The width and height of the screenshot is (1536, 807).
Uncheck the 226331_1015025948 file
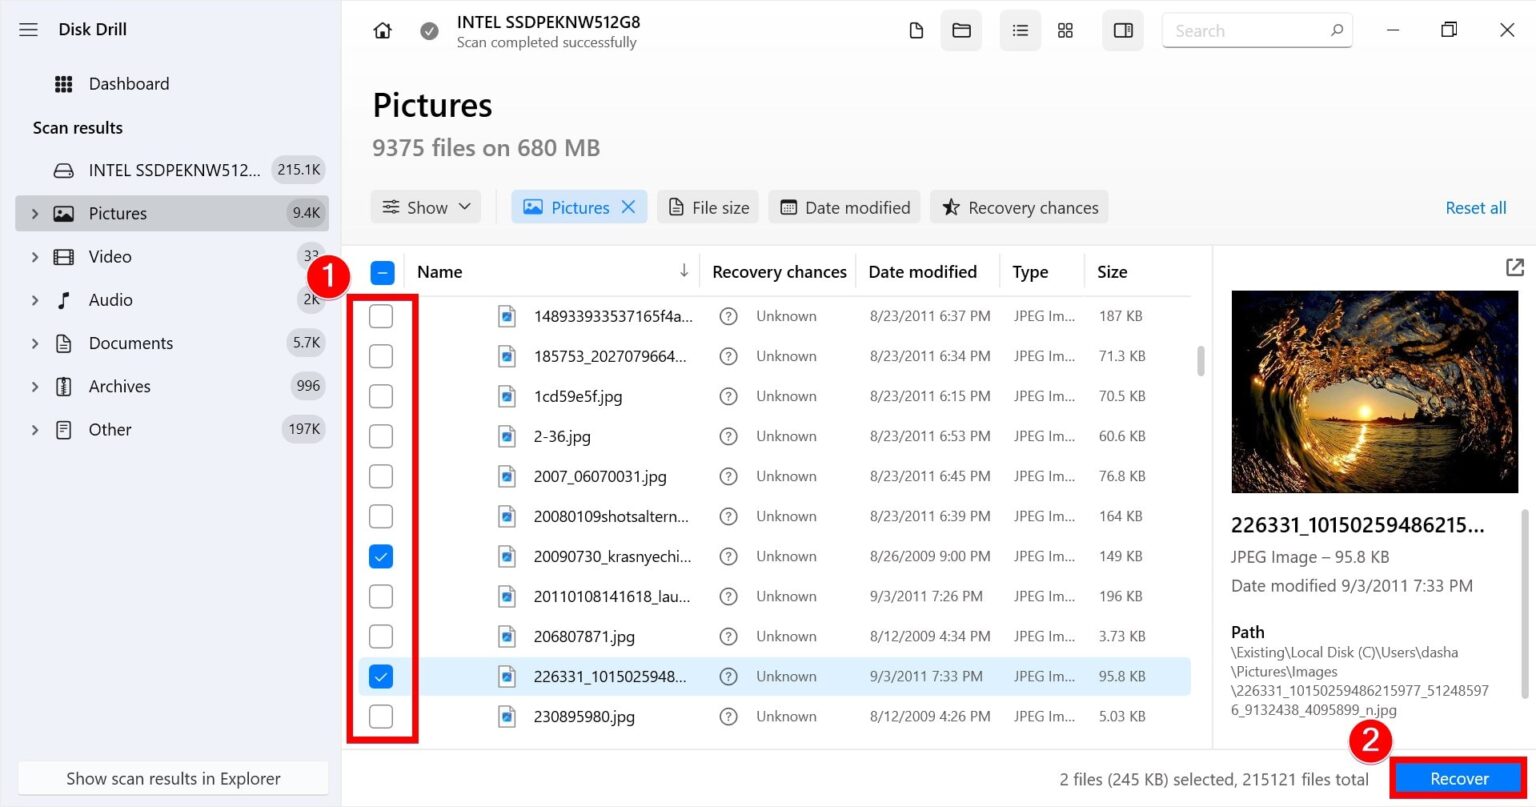[381, 676]
